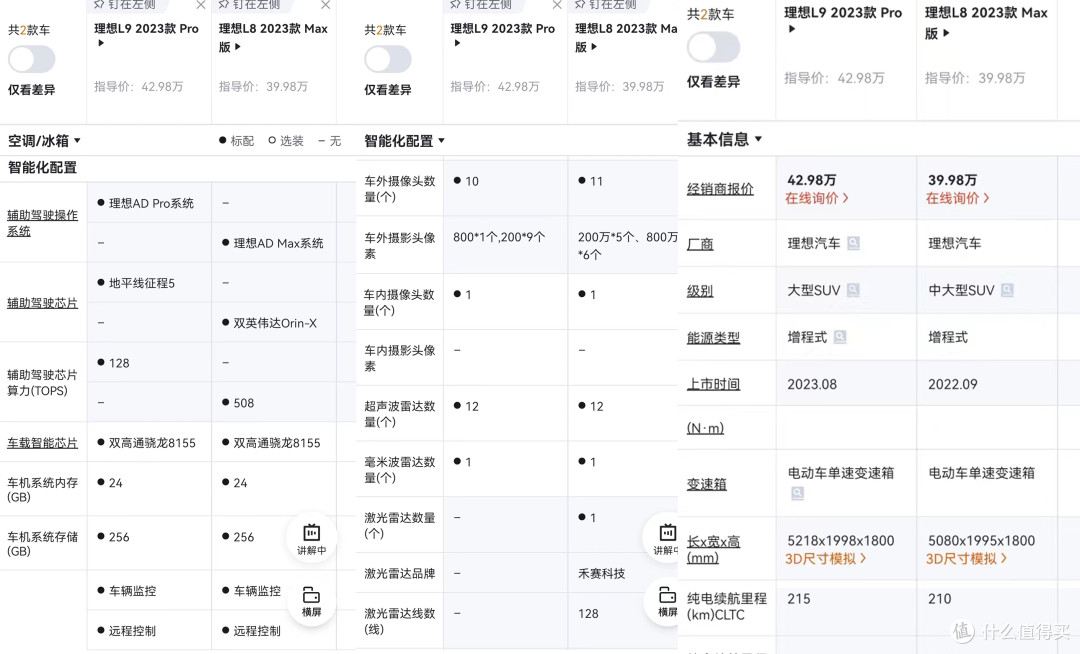Select the 215 CLTC range value

(x=799, y=599)
